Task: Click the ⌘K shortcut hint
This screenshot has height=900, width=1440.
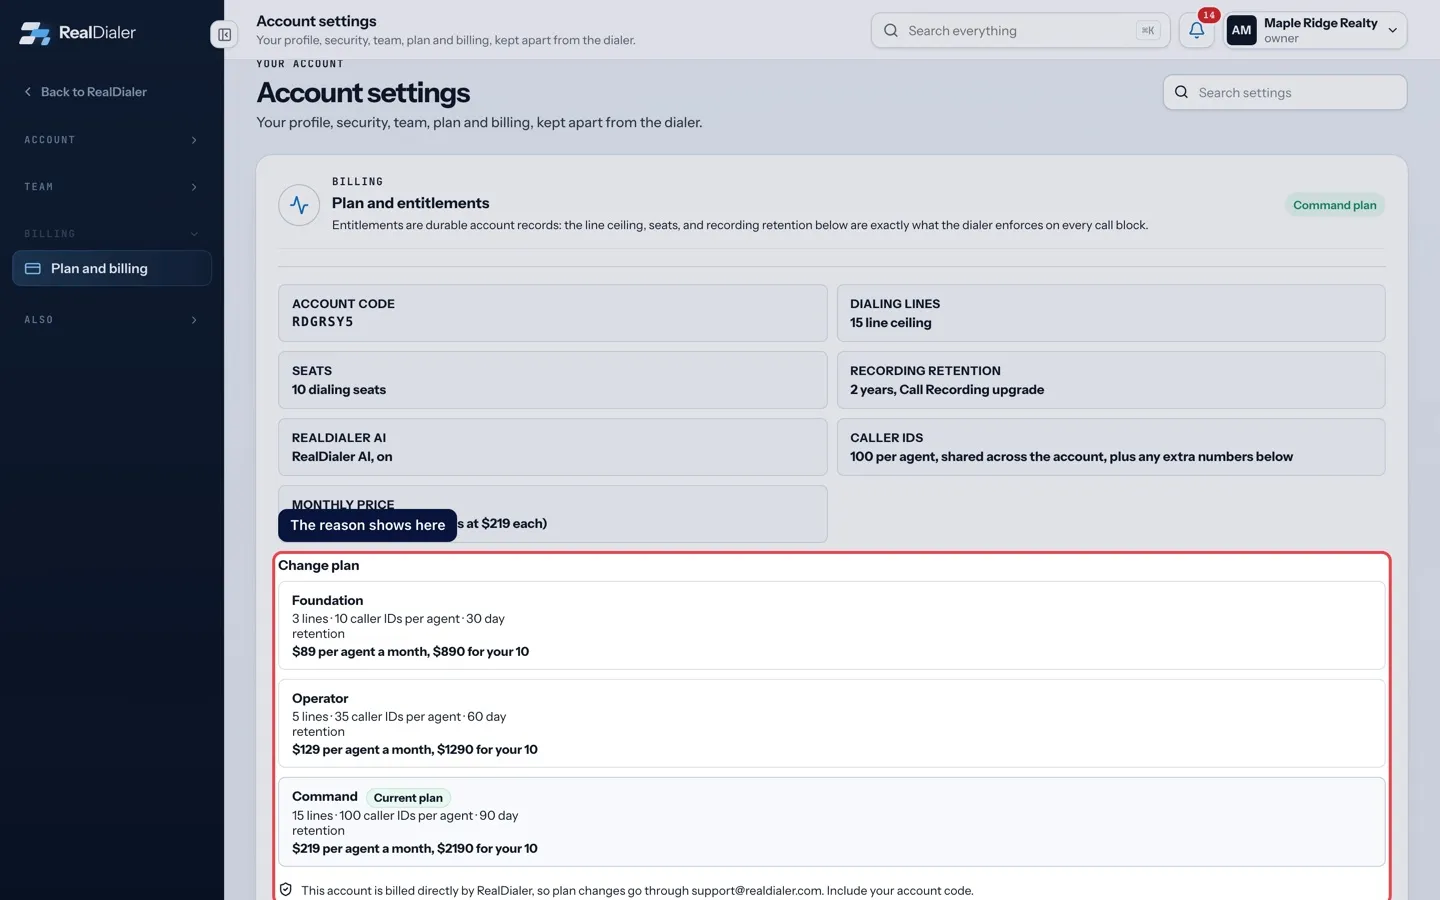Action: [1148, 31]
